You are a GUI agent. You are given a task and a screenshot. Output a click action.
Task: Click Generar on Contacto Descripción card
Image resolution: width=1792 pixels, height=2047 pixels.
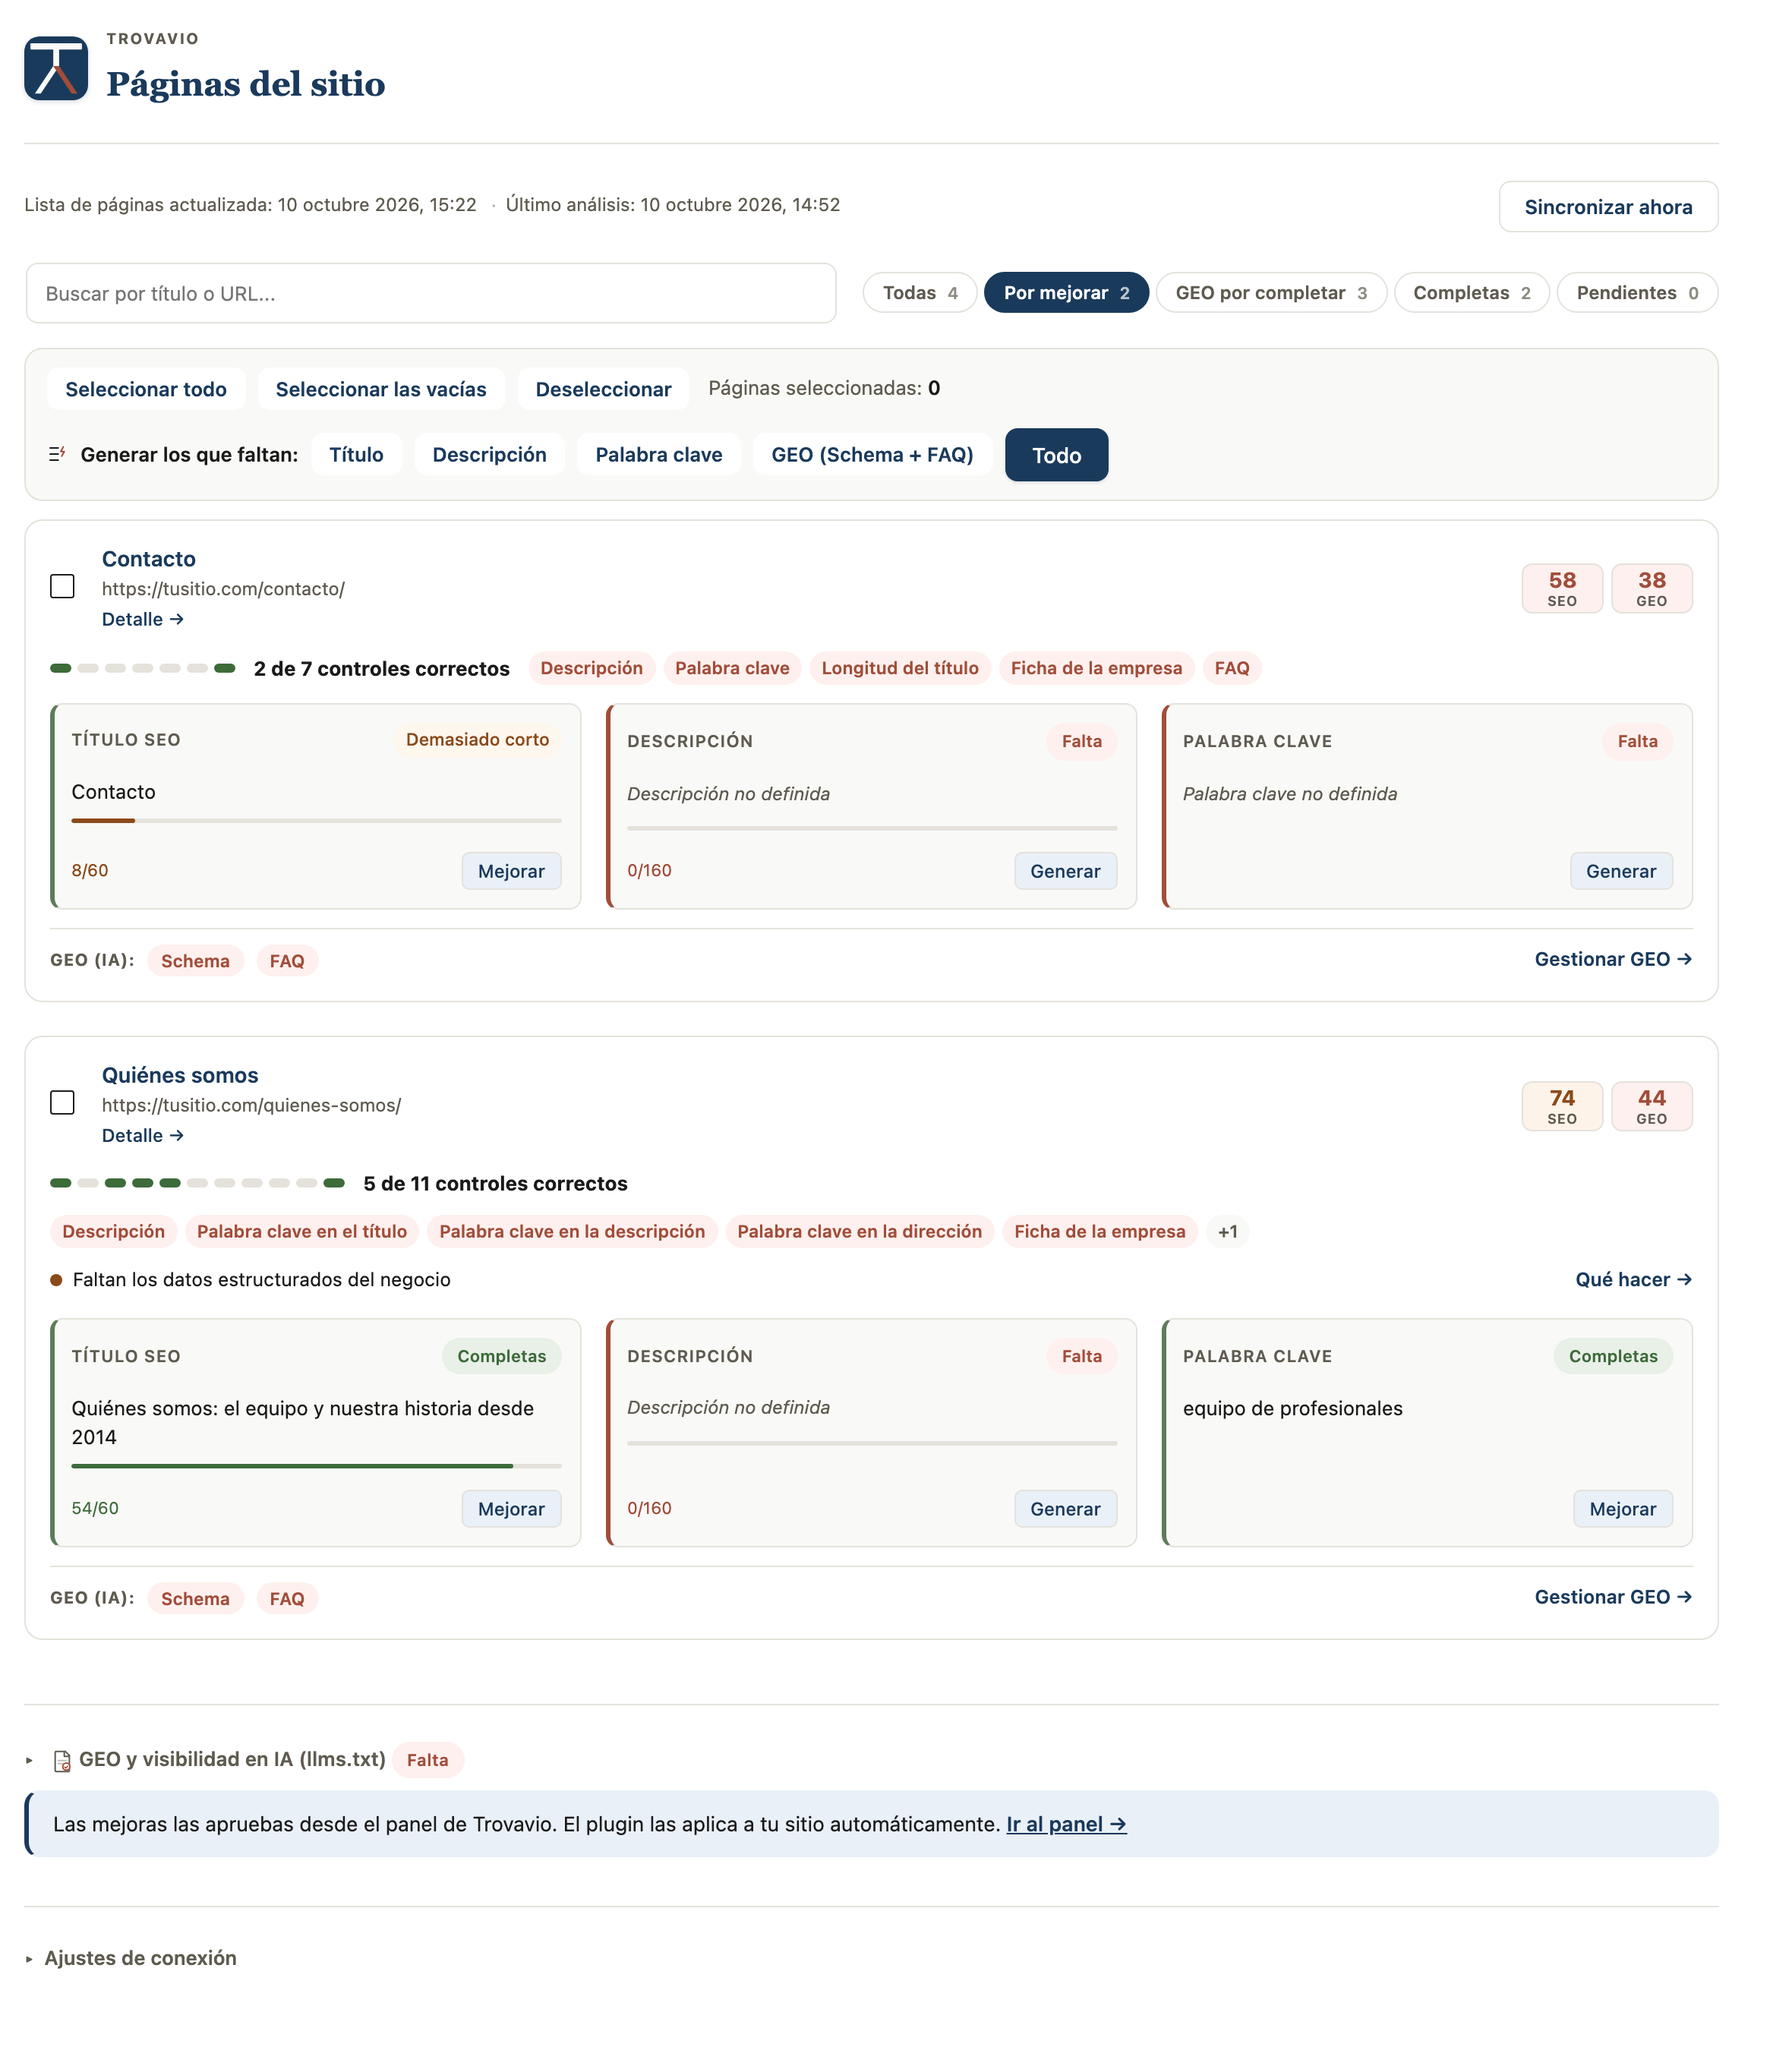[1065, 871]
